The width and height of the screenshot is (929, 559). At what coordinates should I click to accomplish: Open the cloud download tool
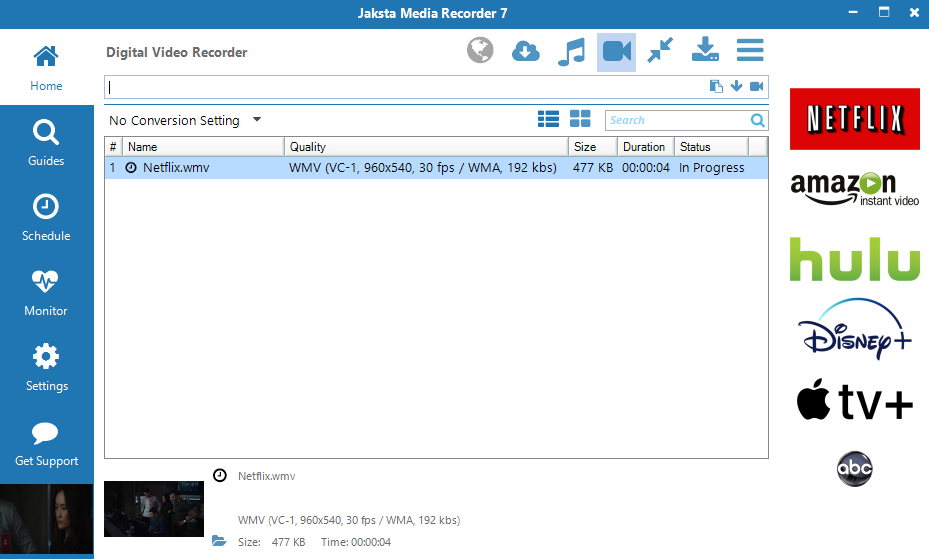[526, 51]
